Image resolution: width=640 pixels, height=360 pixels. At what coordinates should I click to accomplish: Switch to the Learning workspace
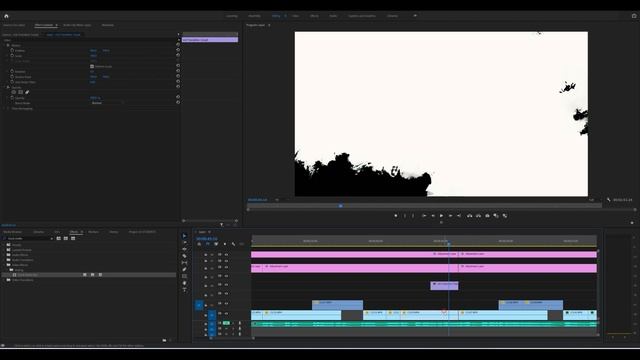pyautogui.click(x=232, y=16)
